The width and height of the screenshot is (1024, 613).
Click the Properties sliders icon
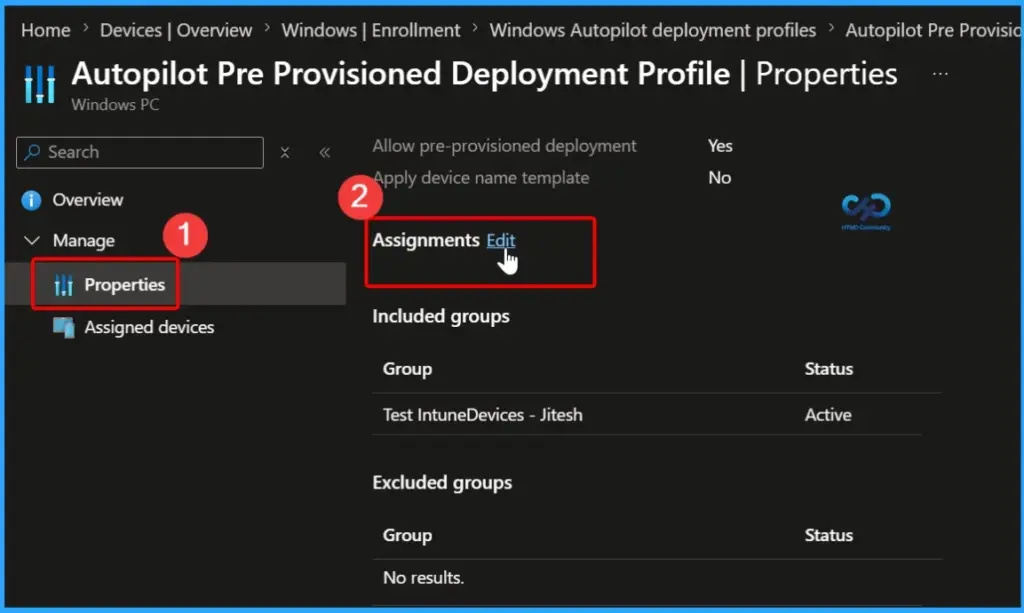[x=63, y=285]
